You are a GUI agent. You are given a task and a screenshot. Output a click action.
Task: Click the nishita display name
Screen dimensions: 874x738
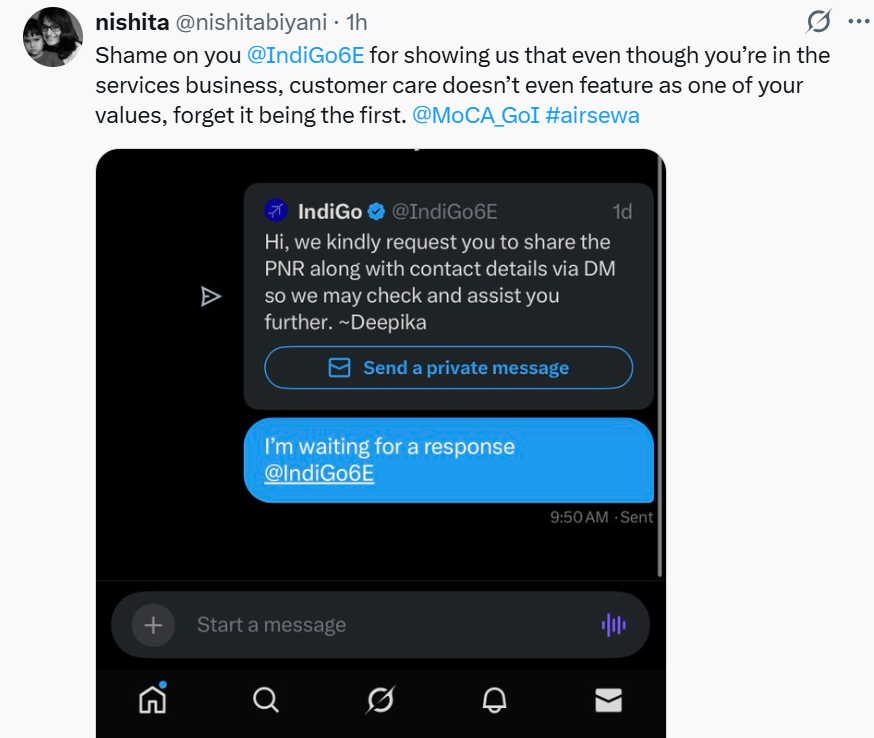click(x=132, y=22)
